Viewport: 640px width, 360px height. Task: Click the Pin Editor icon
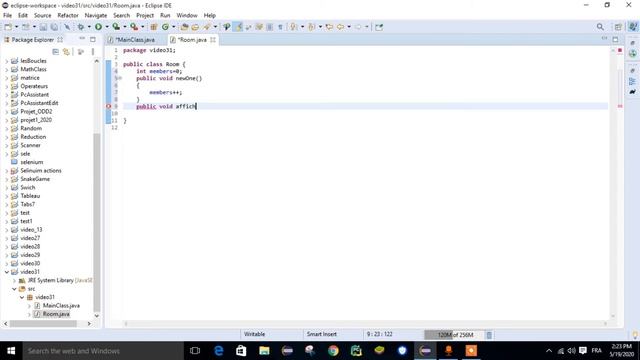pos(379,27)
